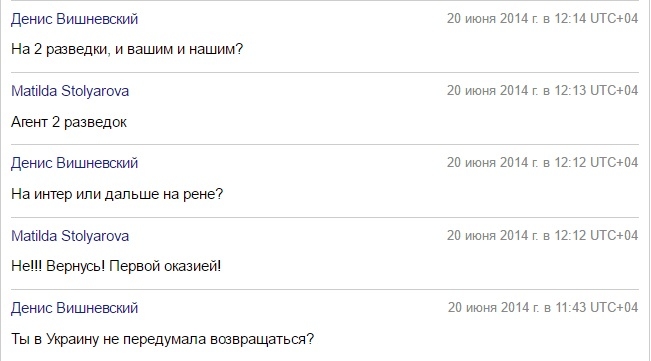Click divider line below 'На интер' message
The image size is (651, 361).
click(325, 217)
